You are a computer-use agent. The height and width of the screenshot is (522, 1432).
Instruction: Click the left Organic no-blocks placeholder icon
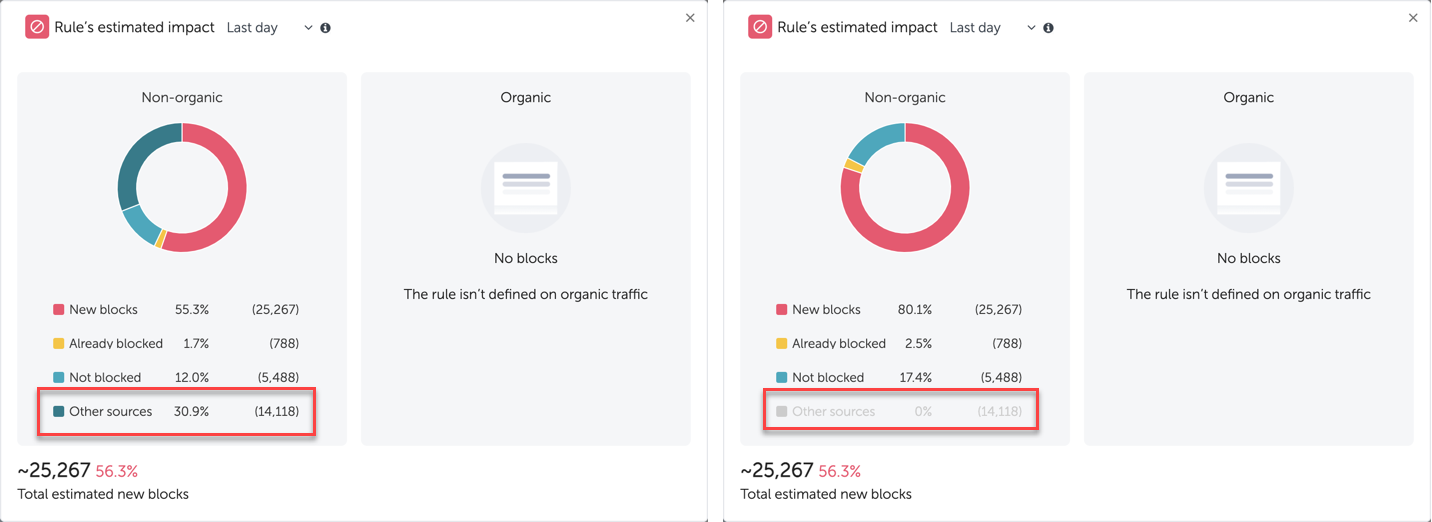(526, 187)
